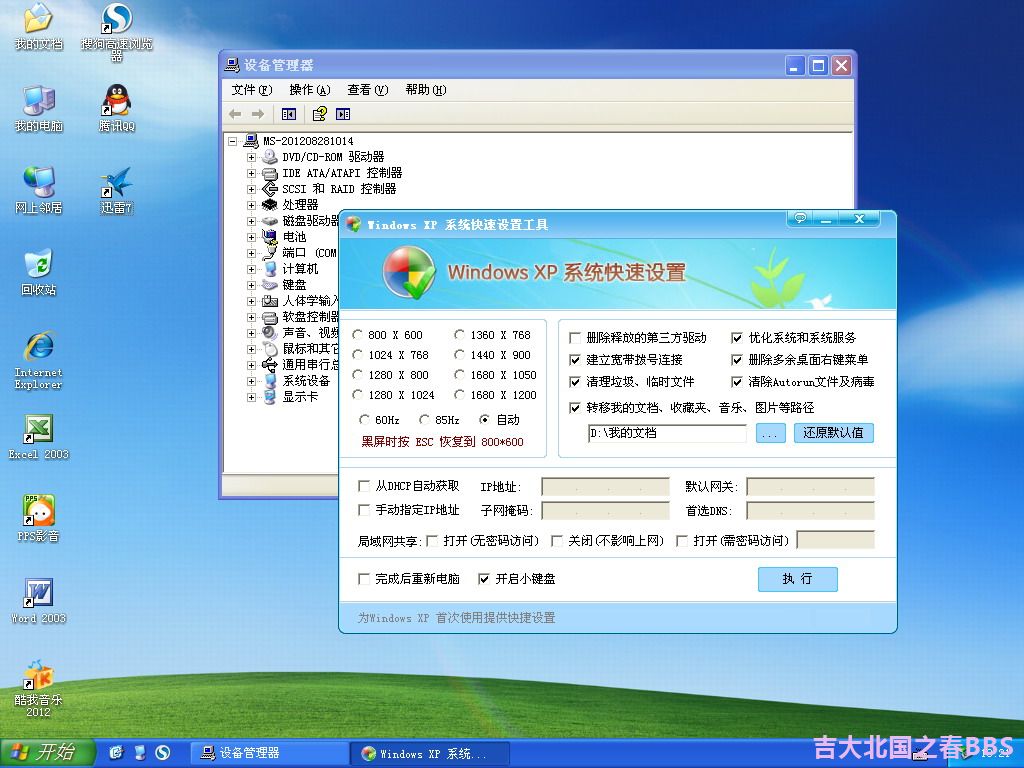Click the DVD/CD-ROM drives device icon
The image size is (1024, 768).
270,157
